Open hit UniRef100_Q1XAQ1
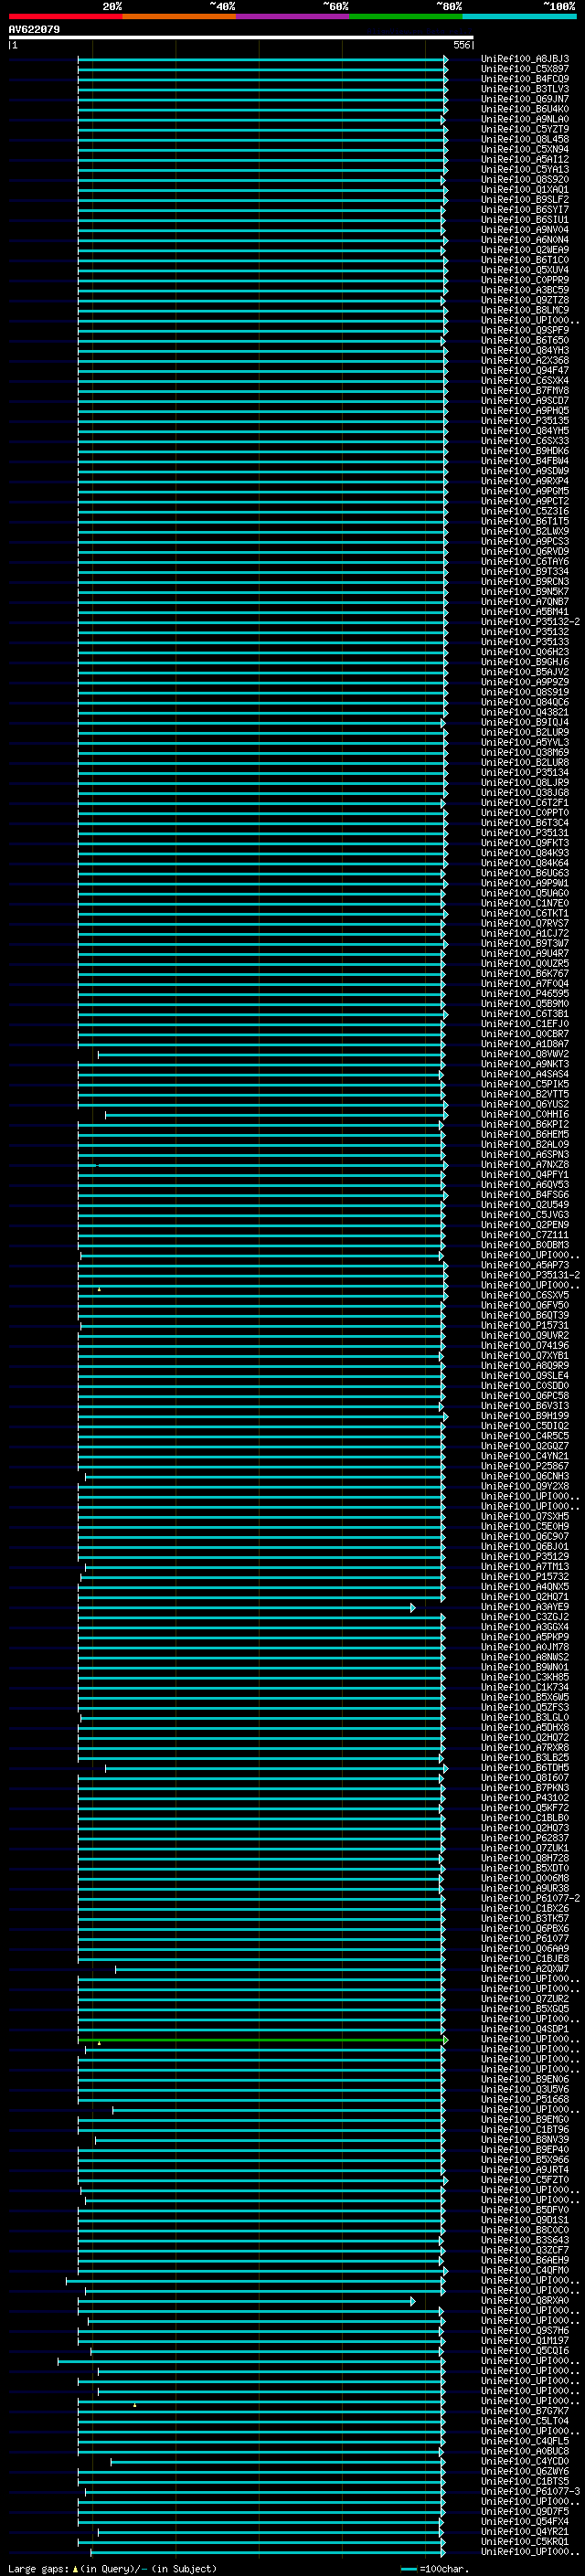 click(x=525, y=190)
